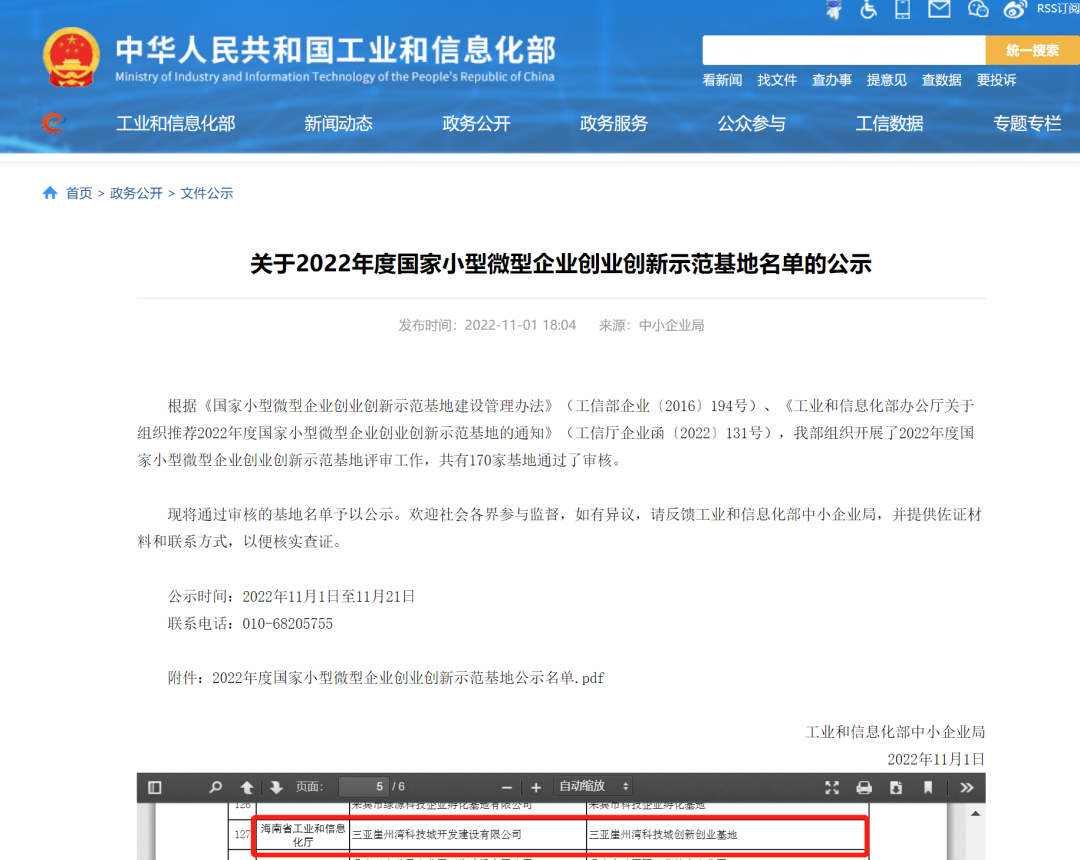The width and height of the screenshot is (1080, 860).
Task: Click the 统一搜索 search button
Action: (x=1031, y=49)
